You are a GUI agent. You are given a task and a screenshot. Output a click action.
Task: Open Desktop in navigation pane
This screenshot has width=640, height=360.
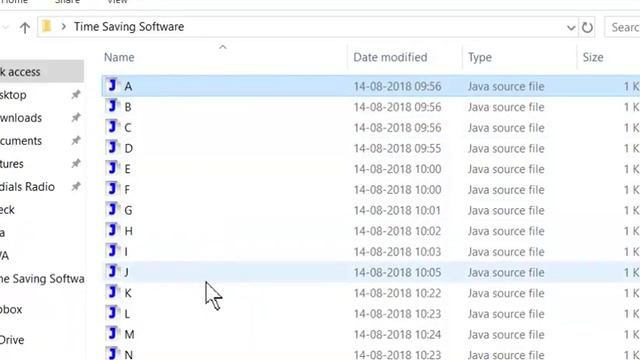[13, 95]
